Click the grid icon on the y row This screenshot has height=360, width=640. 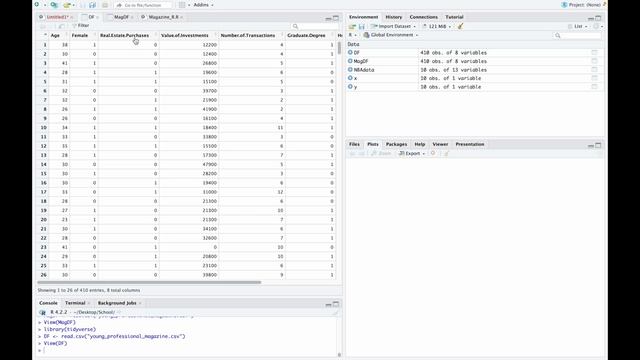pyautogui.click(x=594, y=87)
